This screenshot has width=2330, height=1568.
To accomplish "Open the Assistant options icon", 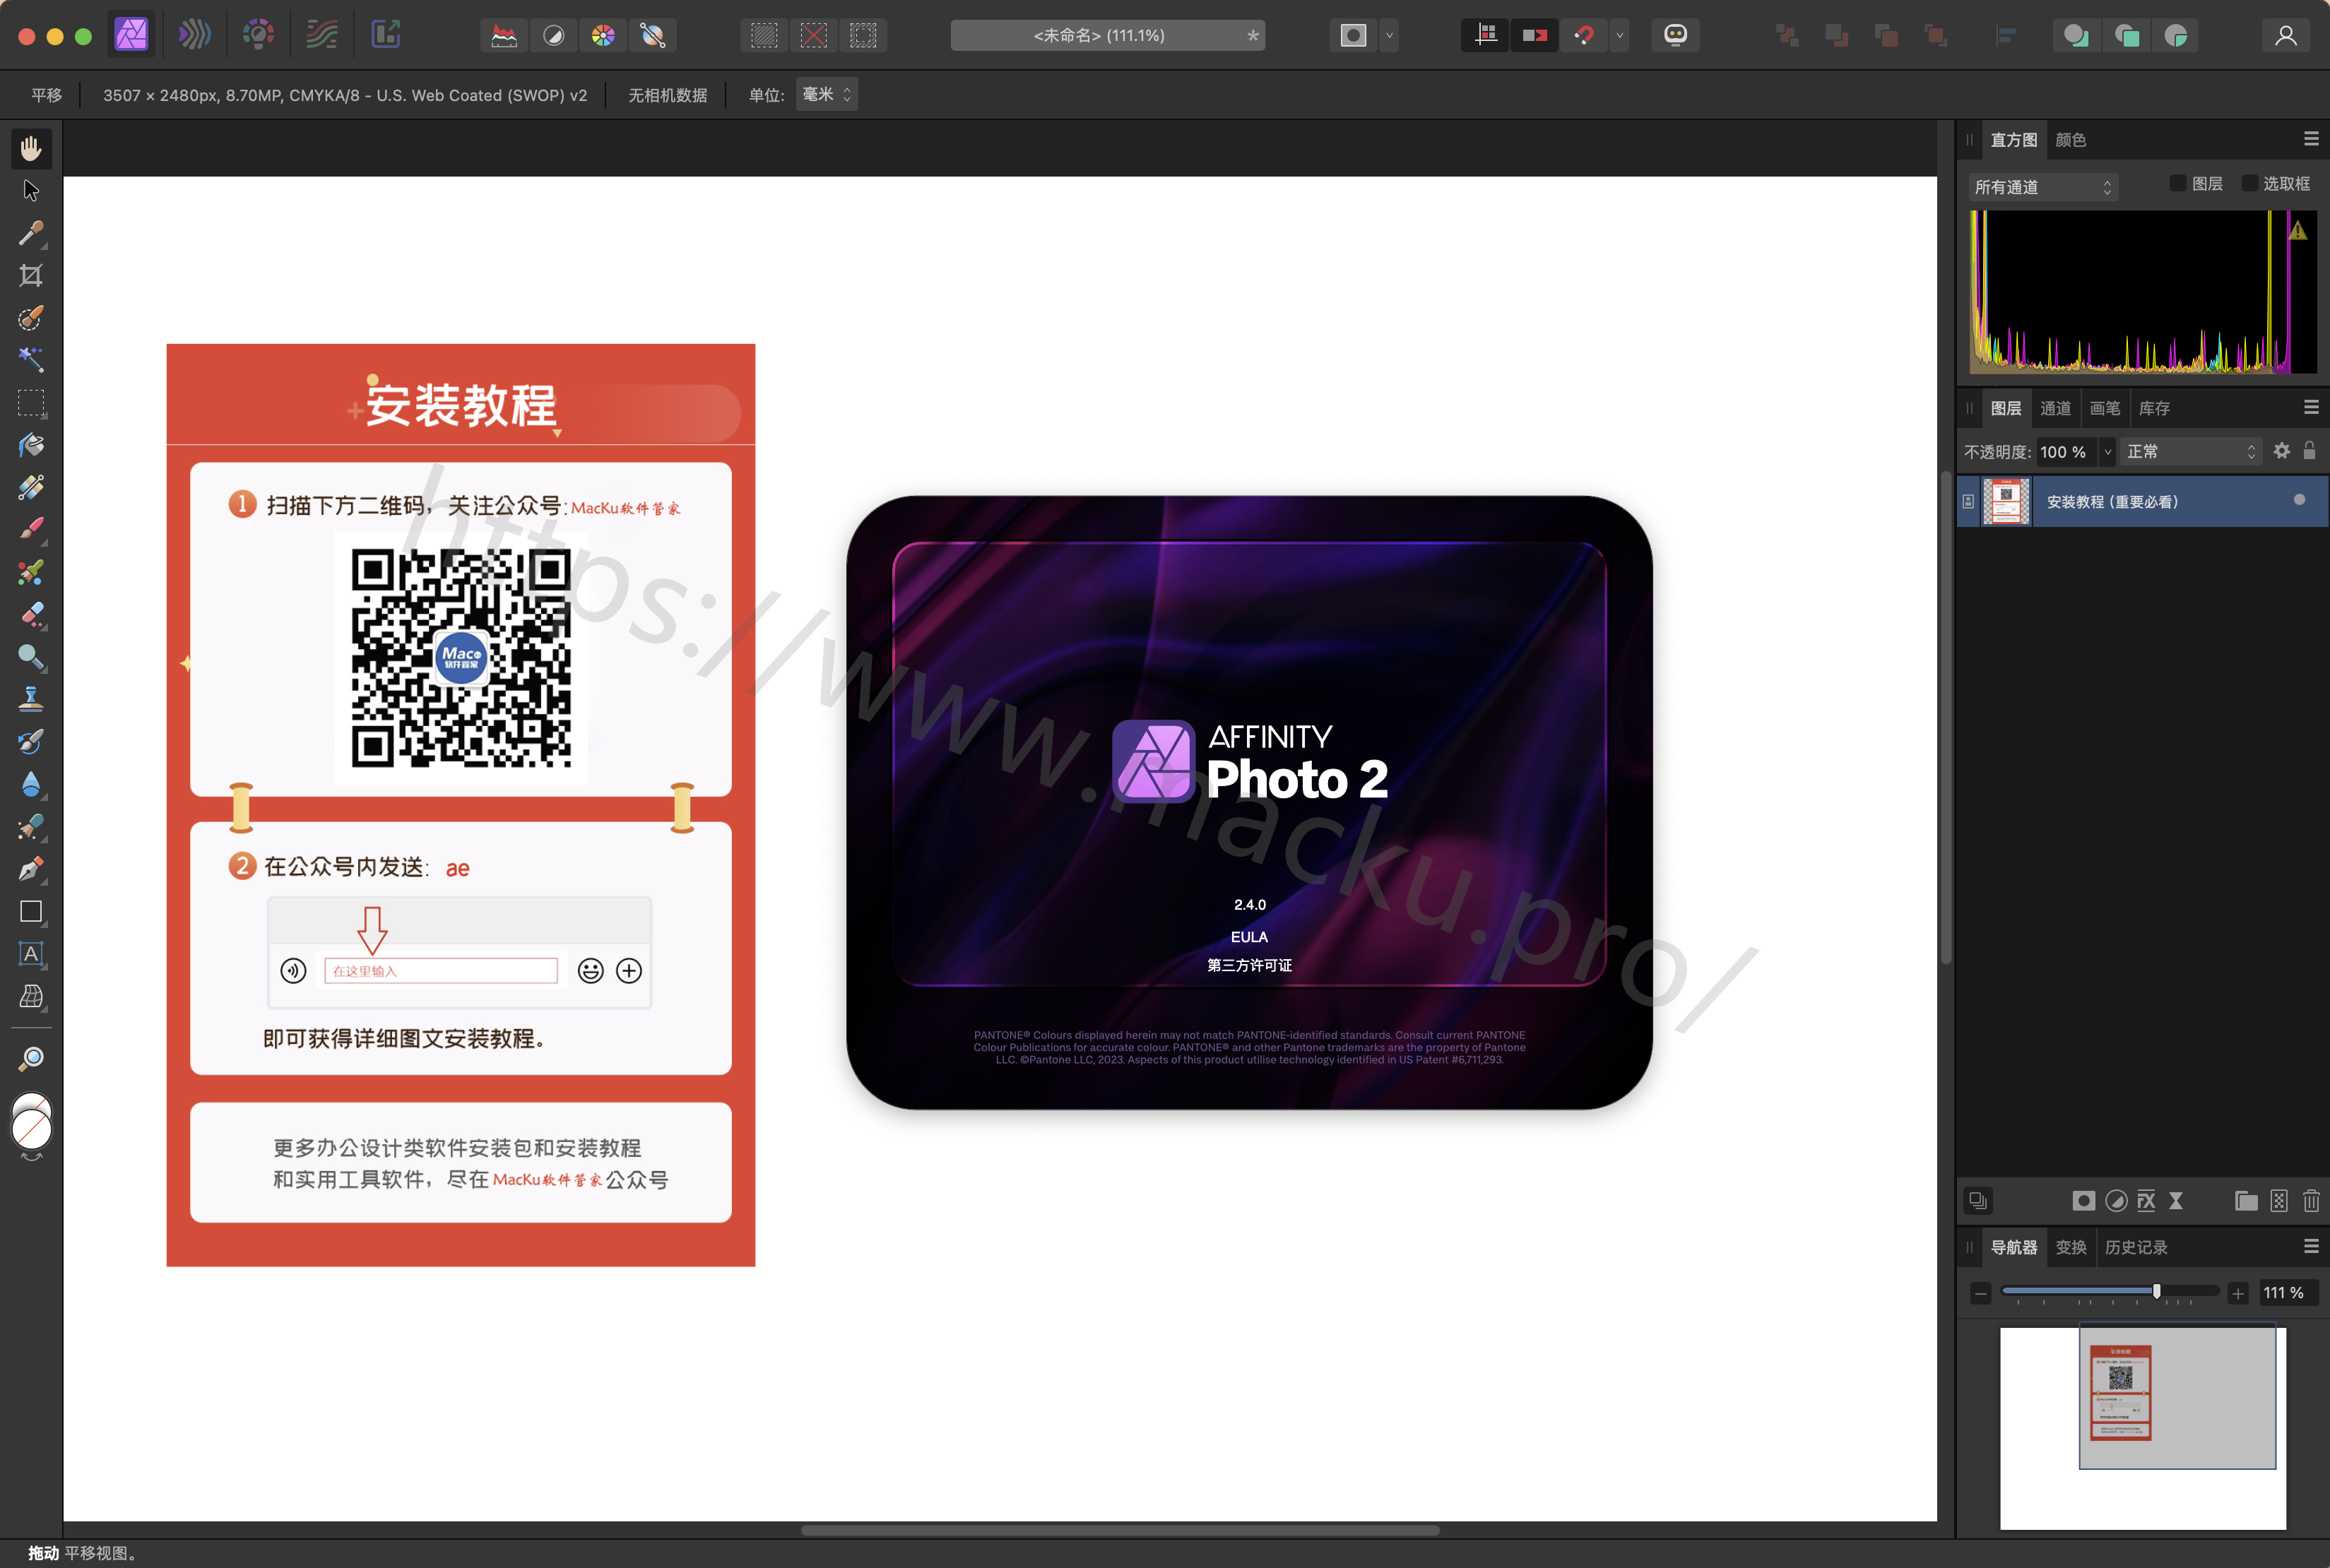I will (x=1675, y=36).
